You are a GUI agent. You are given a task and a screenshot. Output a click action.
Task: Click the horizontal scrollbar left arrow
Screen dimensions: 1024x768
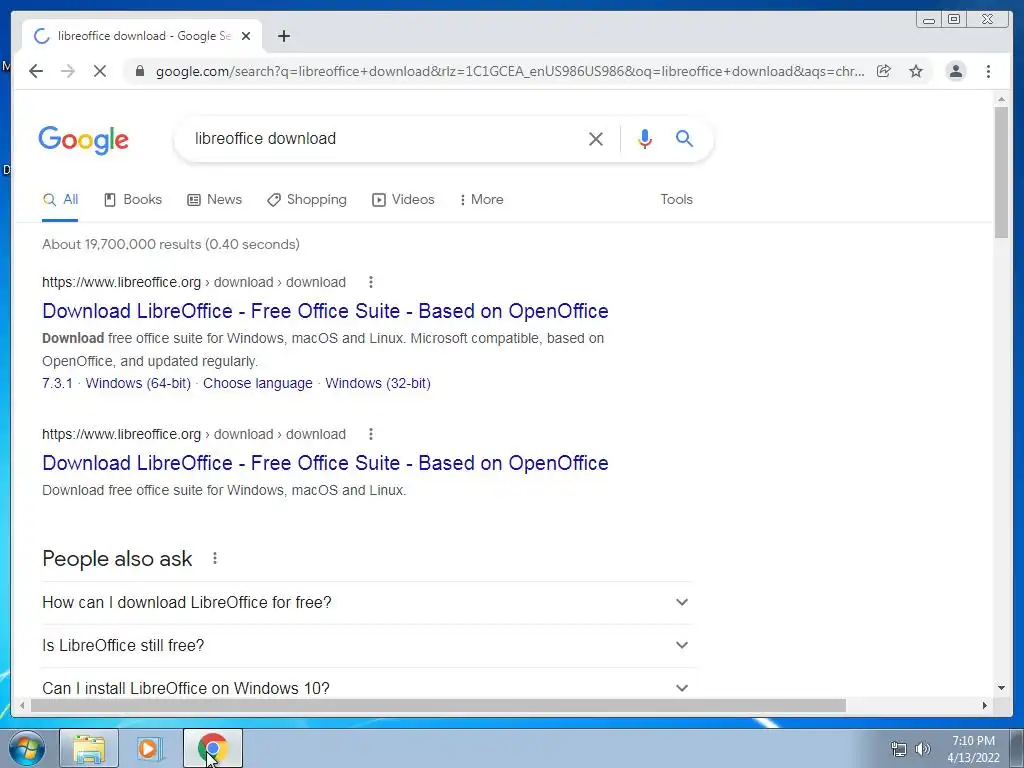point(23,705)
